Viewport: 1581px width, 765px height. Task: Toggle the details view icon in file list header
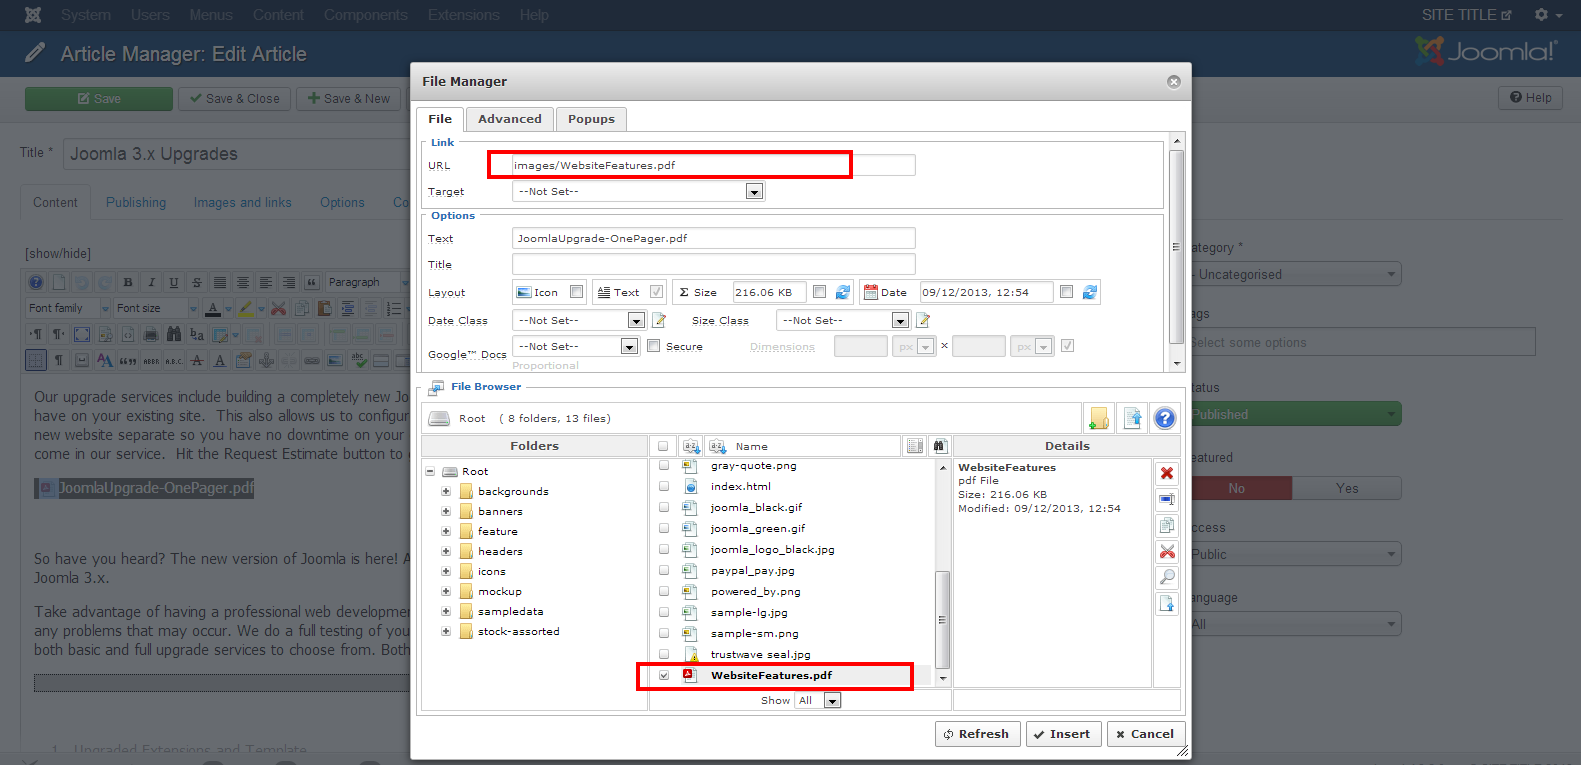pos(915,446)
